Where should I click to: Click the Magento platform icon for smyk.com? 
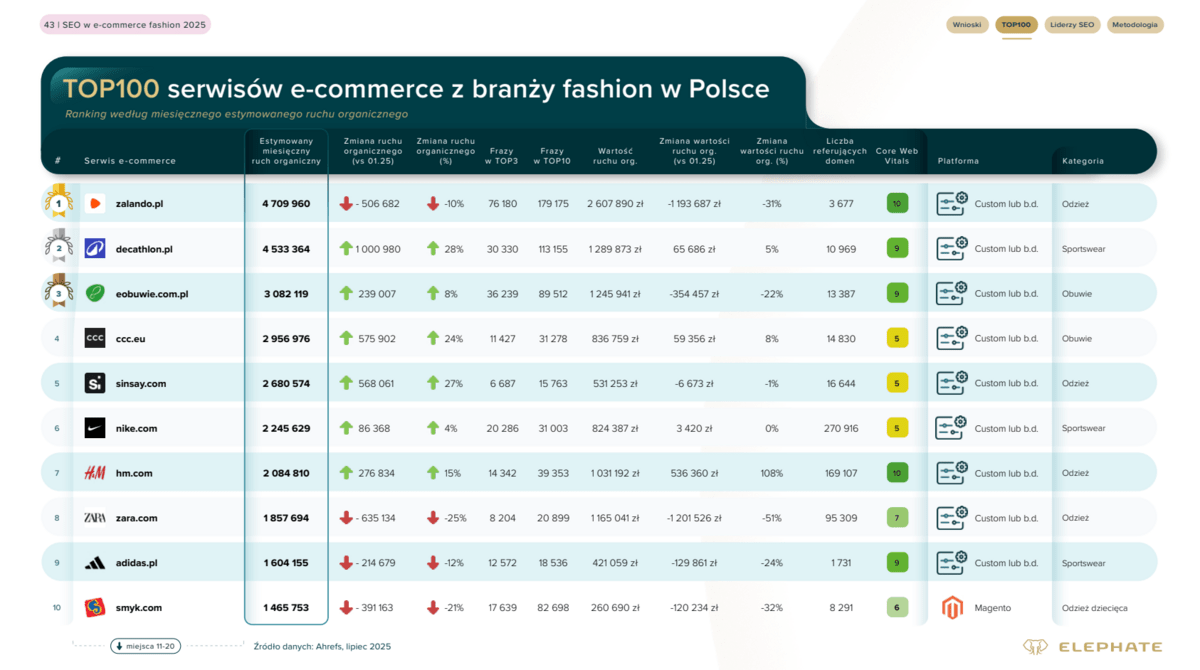[953, 607]
